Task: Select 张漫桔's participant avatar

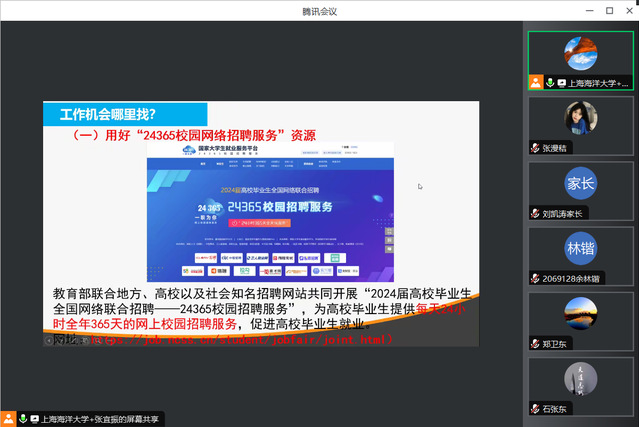Action: (580, 121)
